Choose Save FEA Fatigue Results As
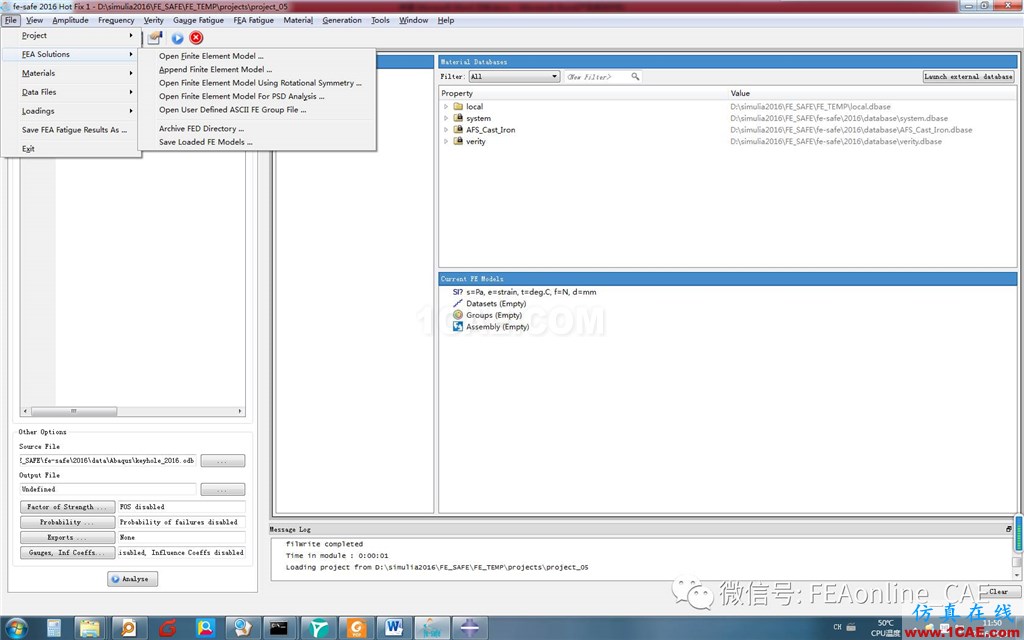This screenshot has height=640, width=1024. tap(72, 130)
